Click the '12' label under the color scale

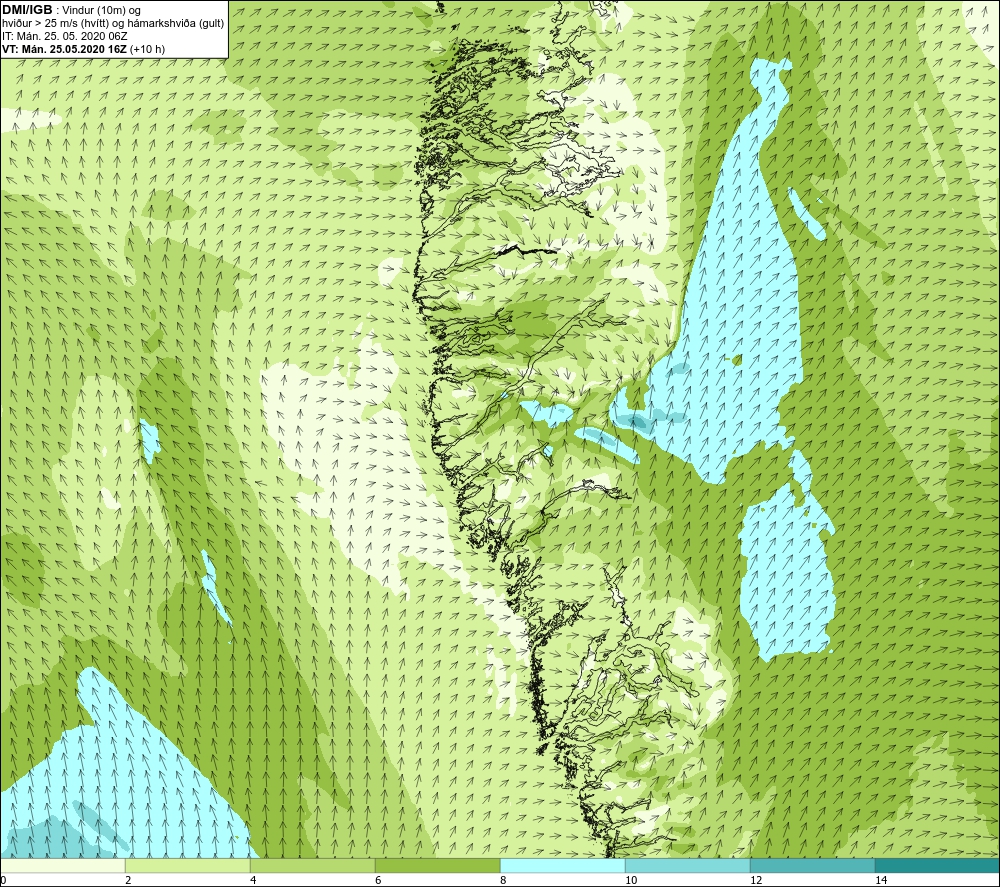[x=756, y=881]
